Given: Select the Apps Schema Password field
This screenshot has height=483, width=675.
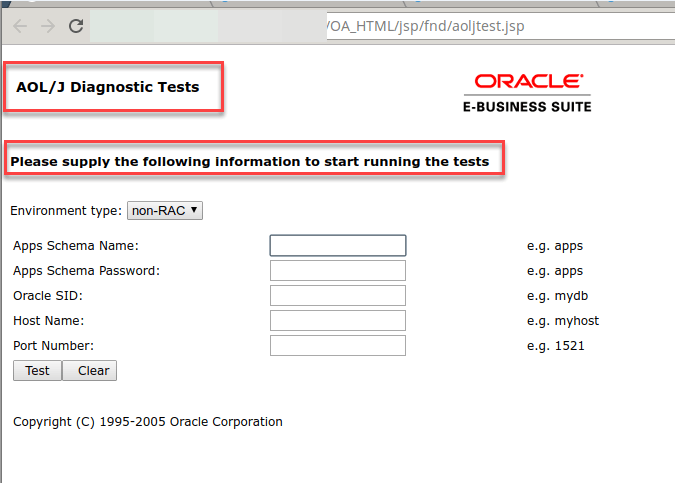Looking at the screenshot, I should [x=337, y=271].
